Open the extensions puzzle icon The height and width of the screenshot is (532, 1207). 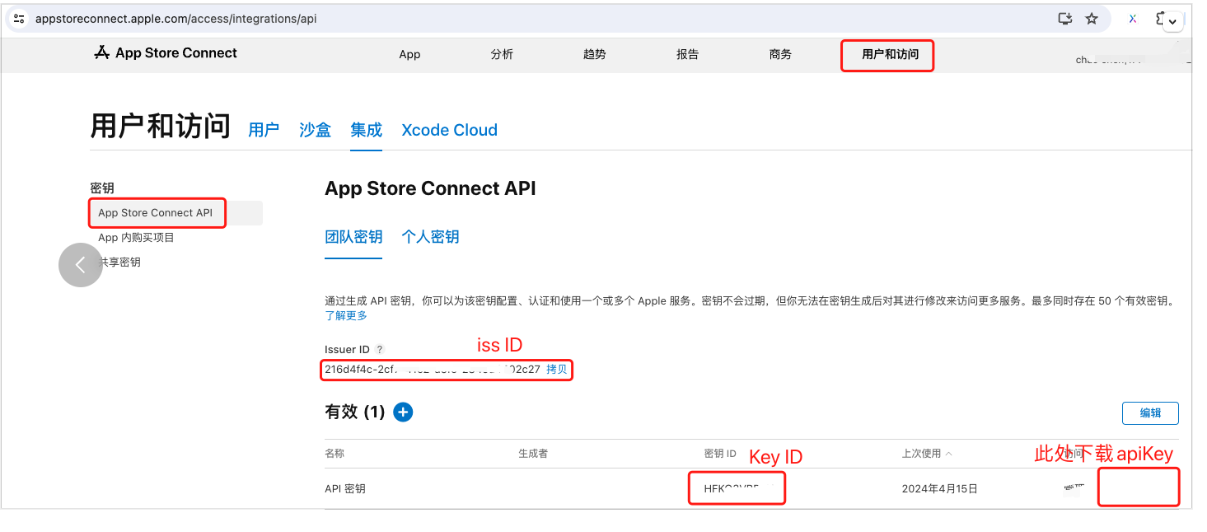coord(1161,19)
